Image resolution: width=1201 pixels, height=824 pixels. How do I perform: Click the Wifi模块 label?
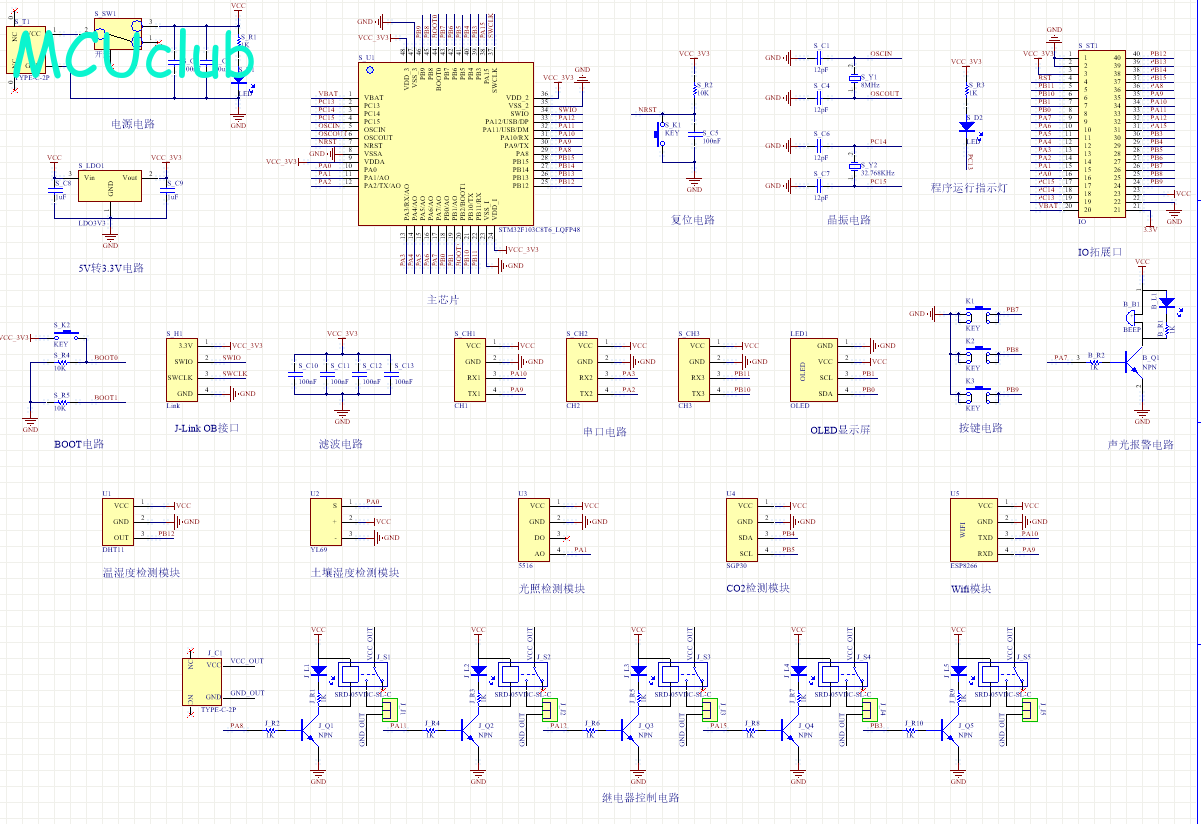971,589
